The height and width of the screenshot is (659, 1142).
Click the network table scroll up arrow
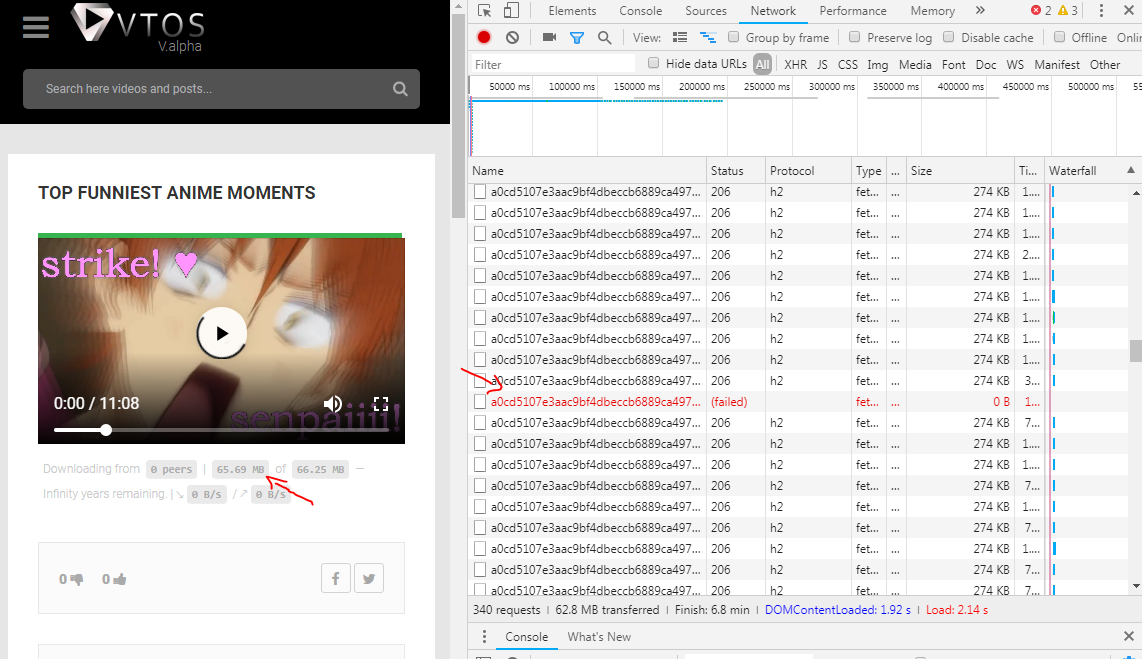pyautogui.click(x=1136, y=193)
